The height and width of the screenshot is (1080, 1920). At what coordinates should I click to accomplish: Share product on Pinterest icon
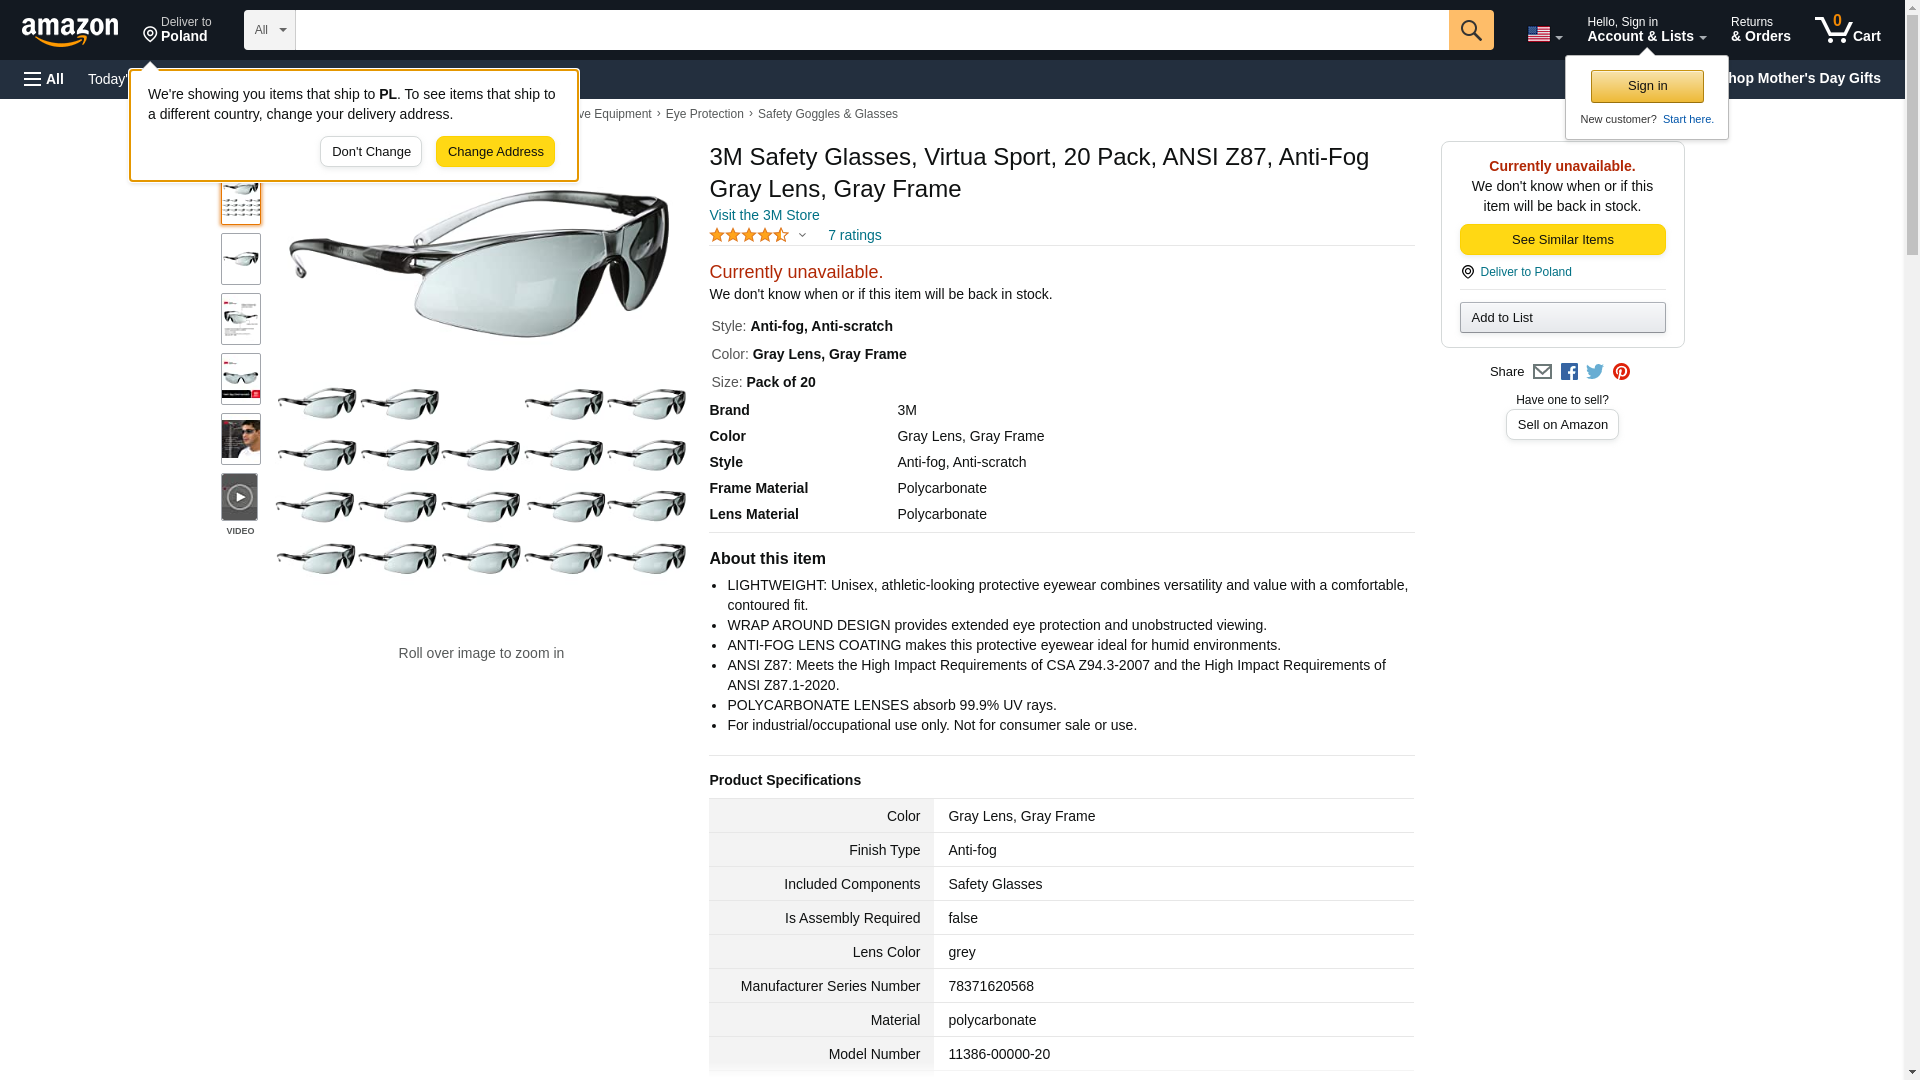coord(1621,372)
